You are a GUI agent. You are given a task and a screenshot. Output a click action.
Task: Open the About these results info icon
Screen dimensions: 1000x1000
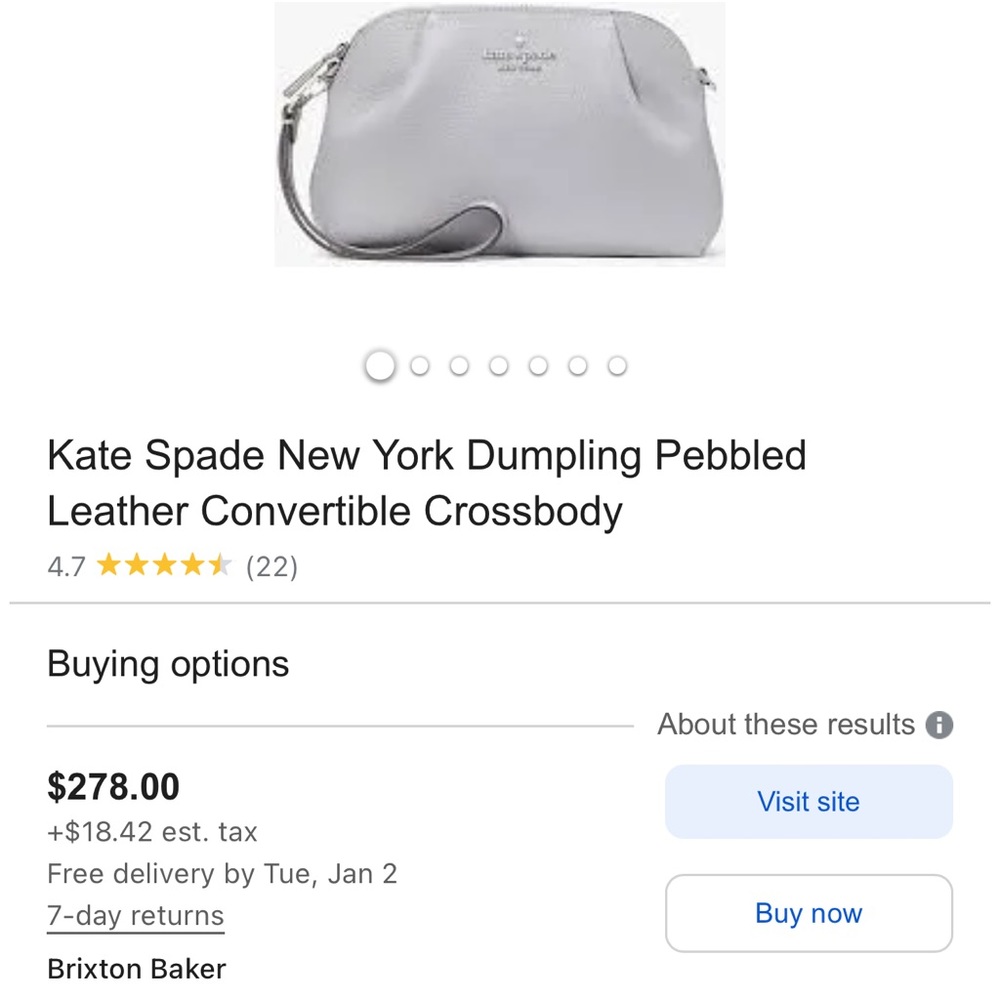click(941, 724)
